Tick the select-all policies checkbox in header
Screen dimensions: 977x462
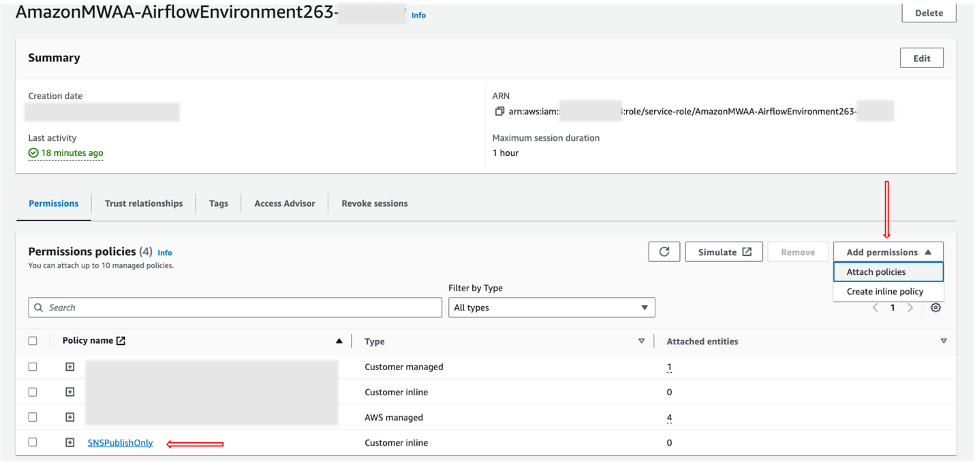[32, 341]
